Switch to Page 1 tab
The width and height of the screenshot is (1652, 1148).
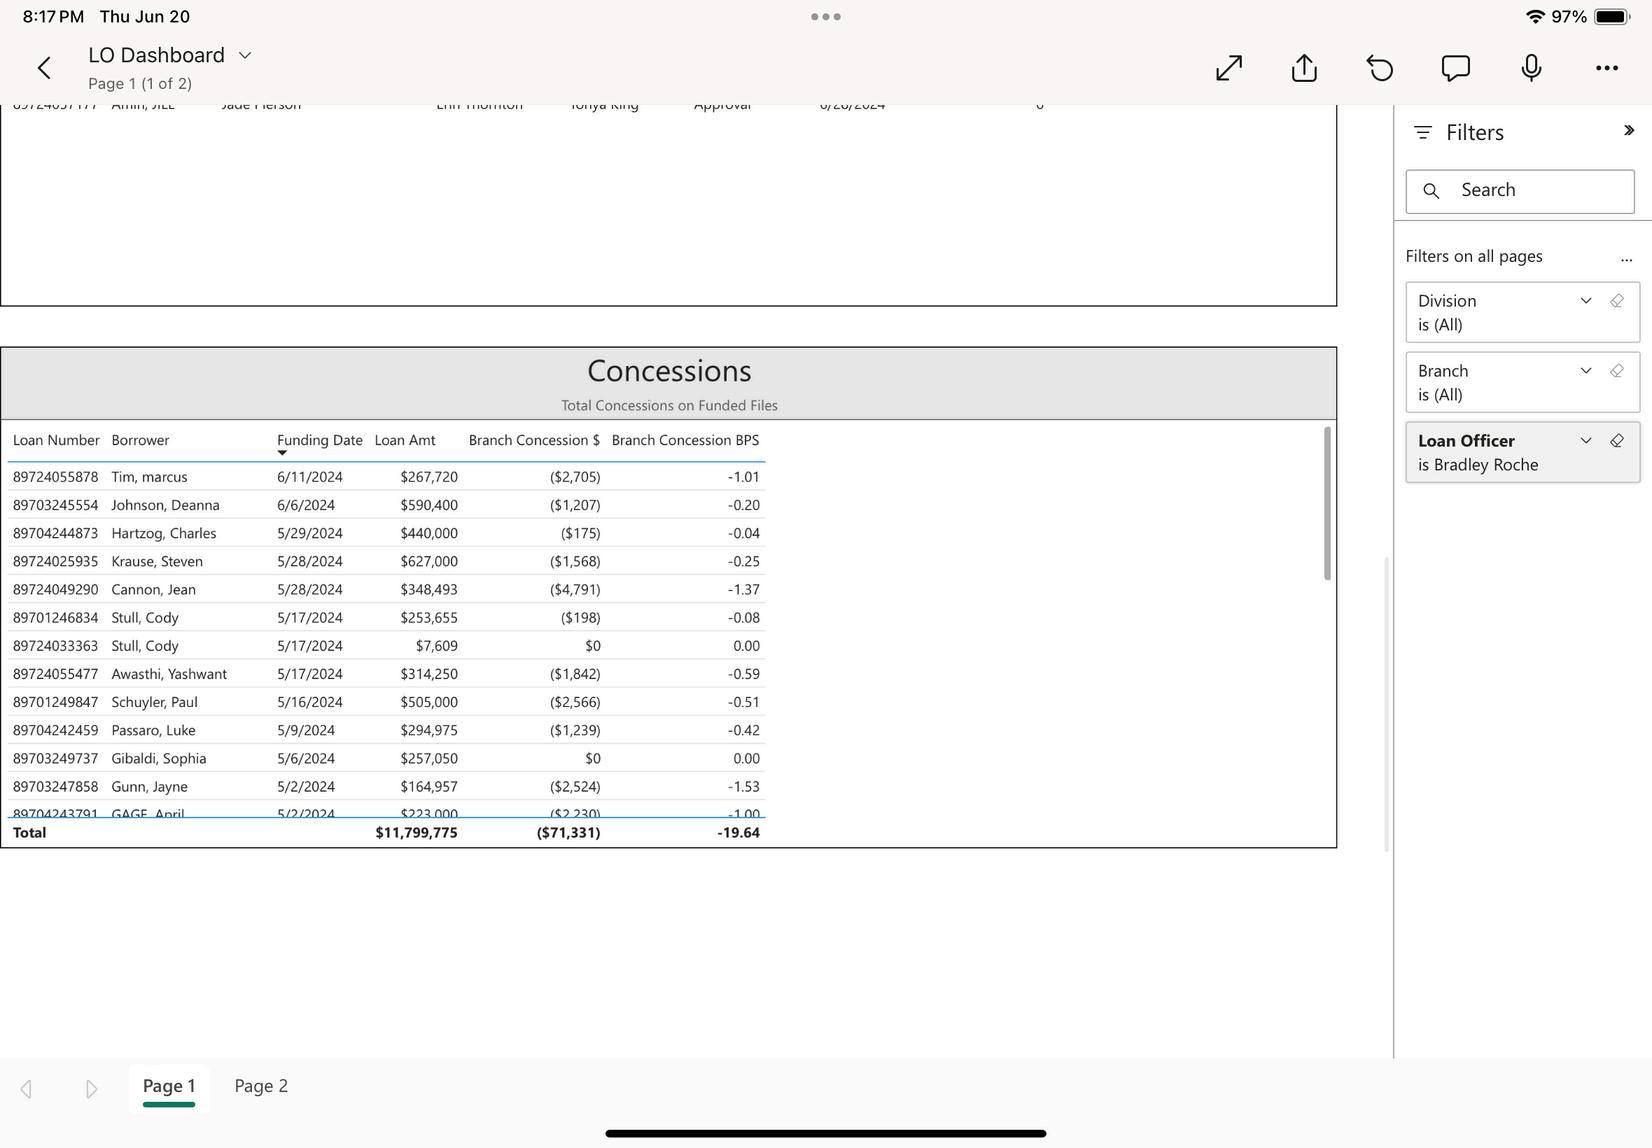[169, 1087]
